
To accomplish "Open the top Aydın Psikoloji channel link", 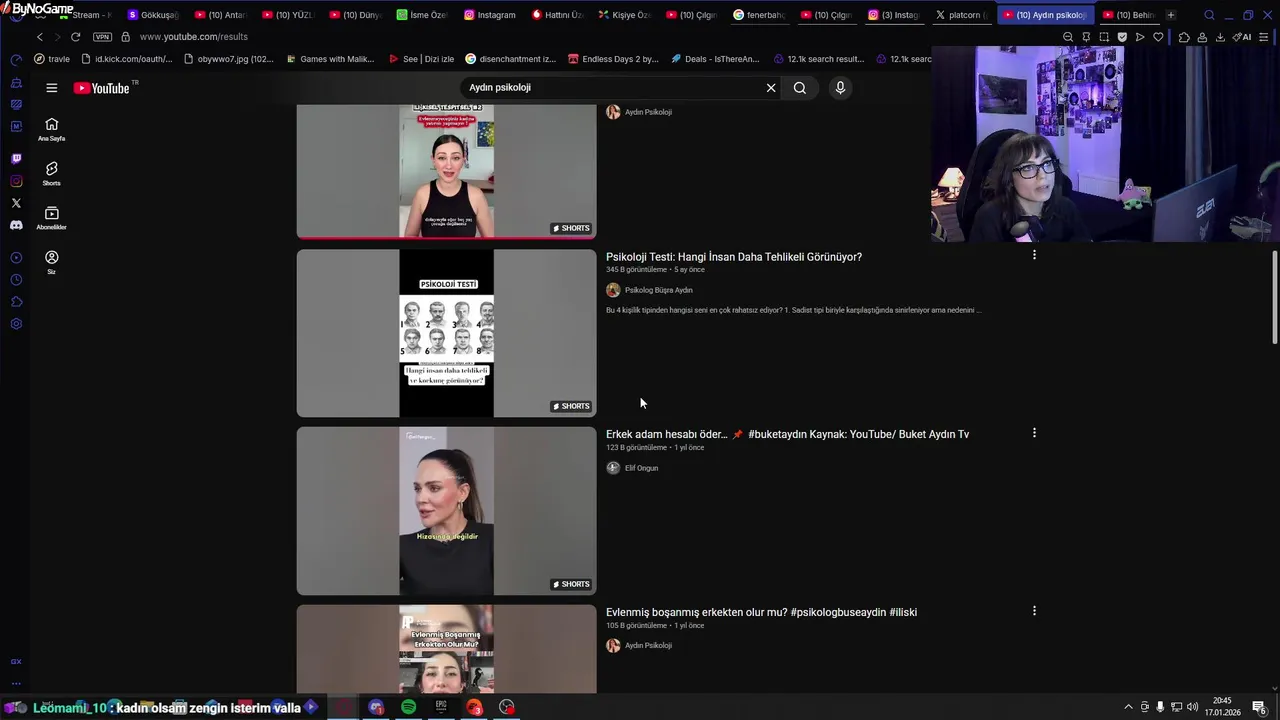I will pyautogui.click(x=648, y=112).
